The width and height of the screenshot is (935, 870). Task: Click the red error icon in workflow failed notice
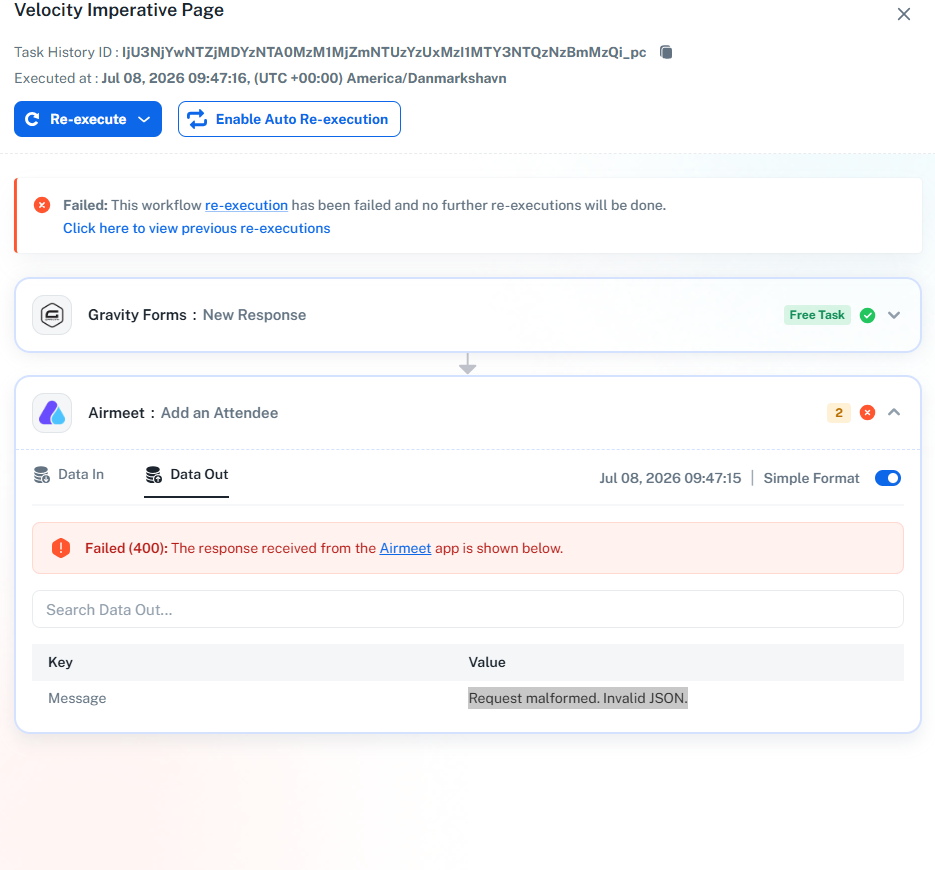pyautogui.click(x=42, y=205)
